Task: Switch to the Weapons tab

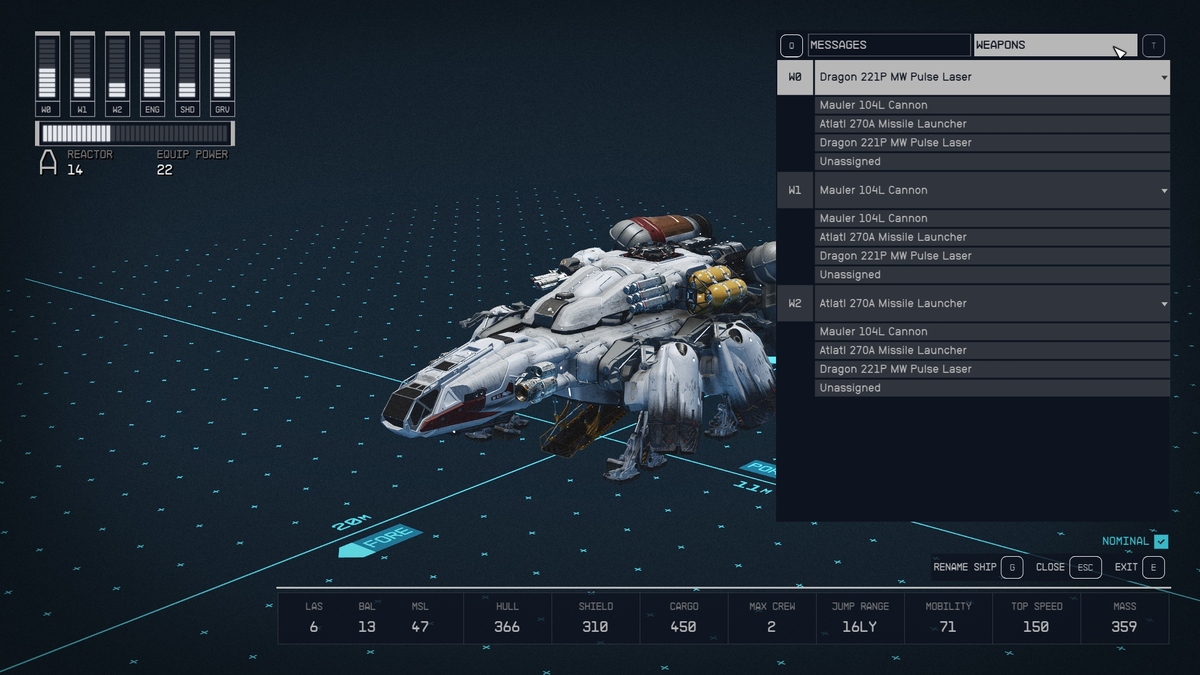Action: (1054, 45)
